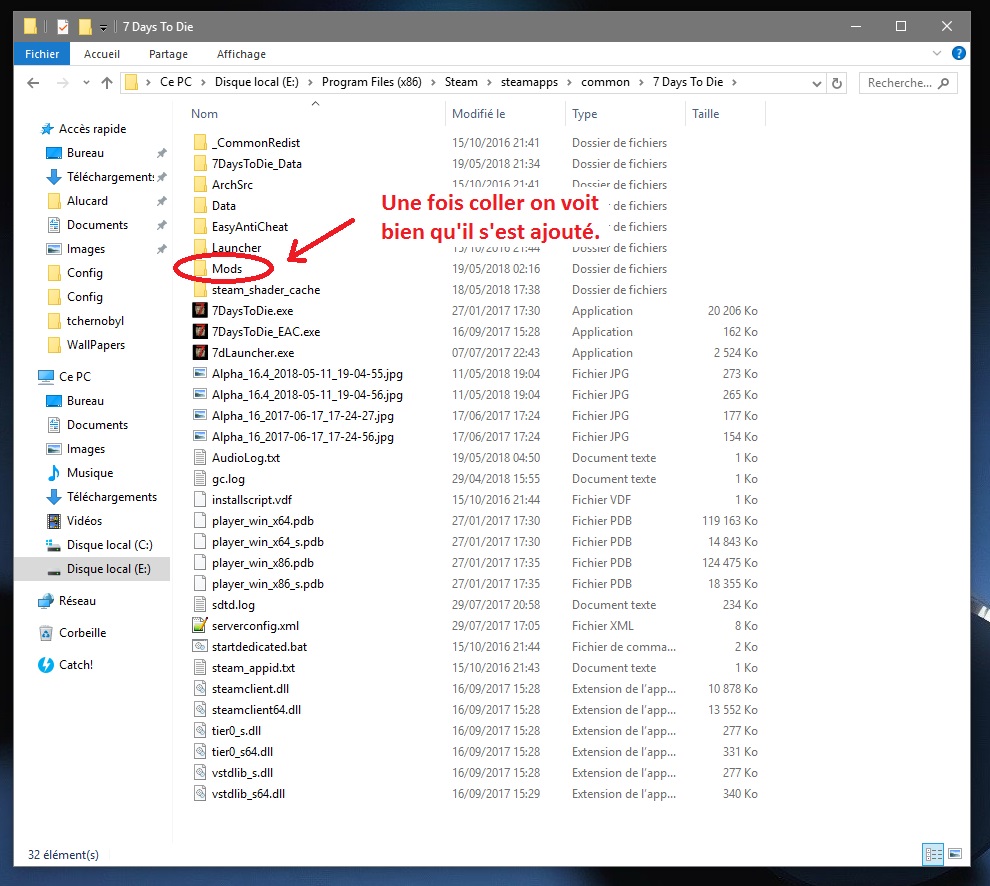Click the Forward navigation arrow
This screenshot has width=990, height=886.
point(62,83)
